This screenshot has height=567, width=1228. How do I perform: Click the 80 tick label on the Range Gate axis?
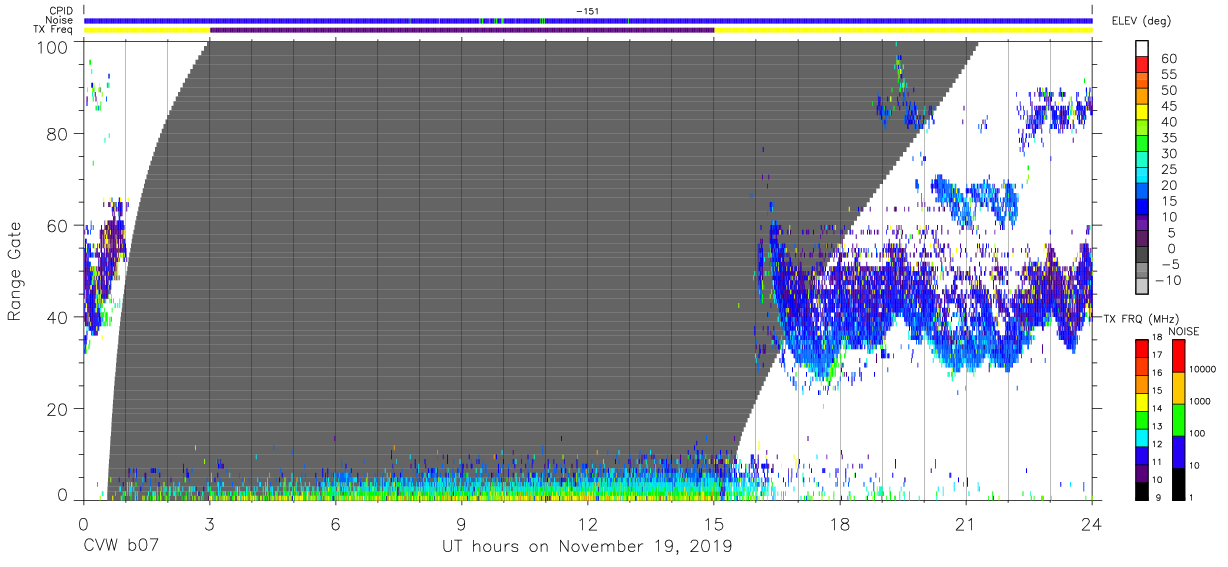[x=56, y=133]
